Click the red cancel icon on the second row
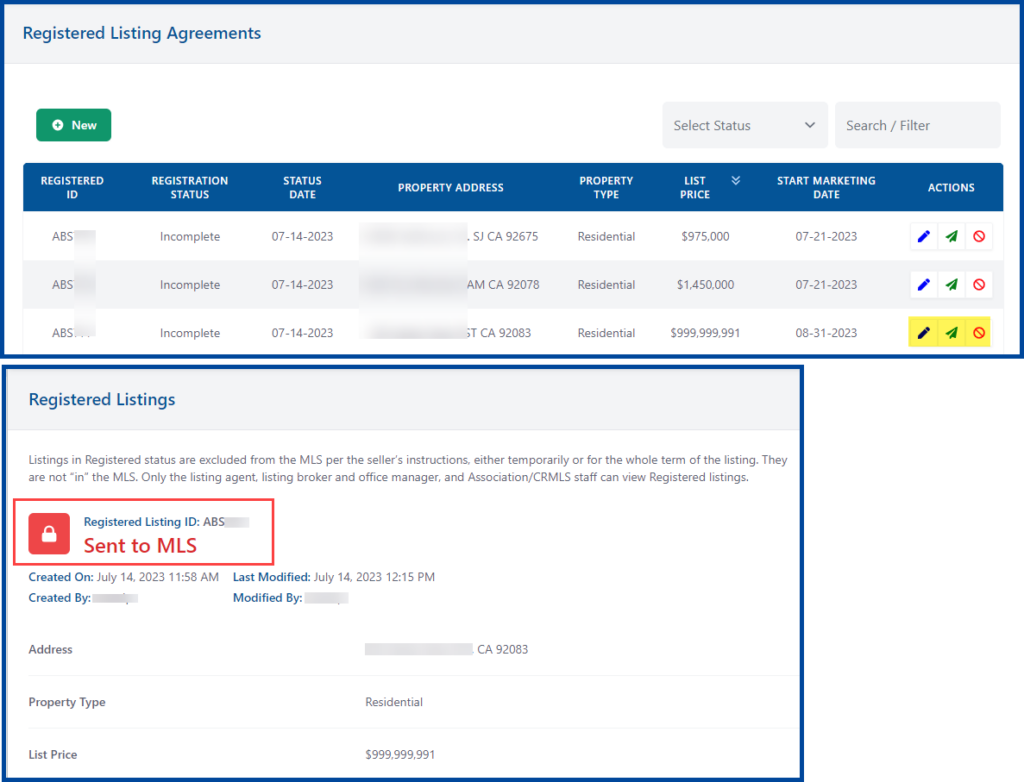 click(979, 284)
